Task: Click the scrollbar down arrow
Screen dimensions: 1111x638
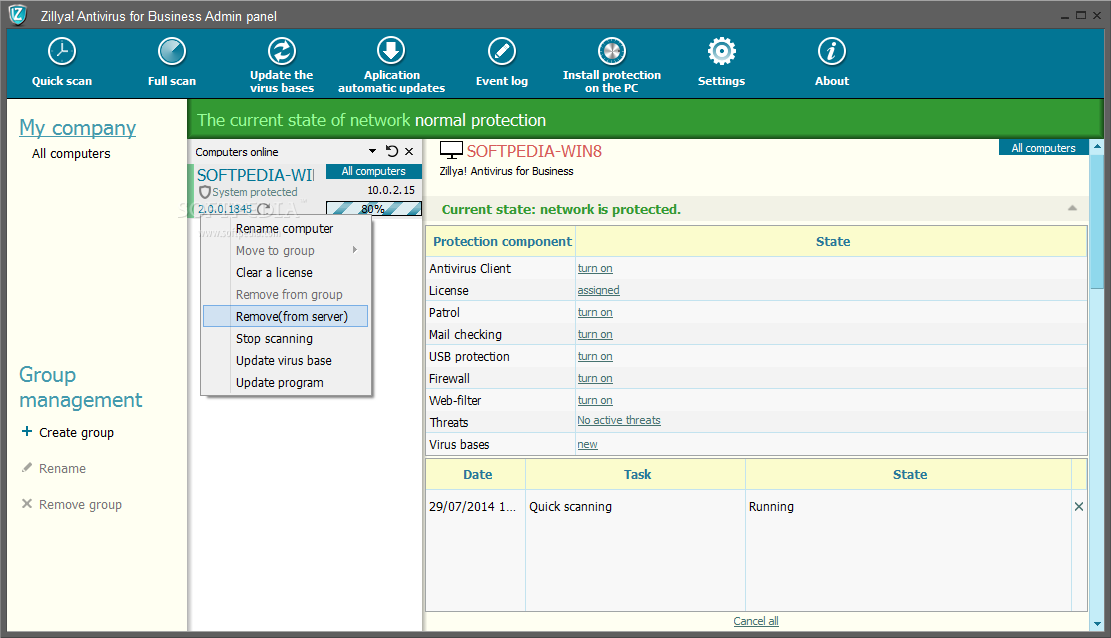Action: coord(1097,624)
